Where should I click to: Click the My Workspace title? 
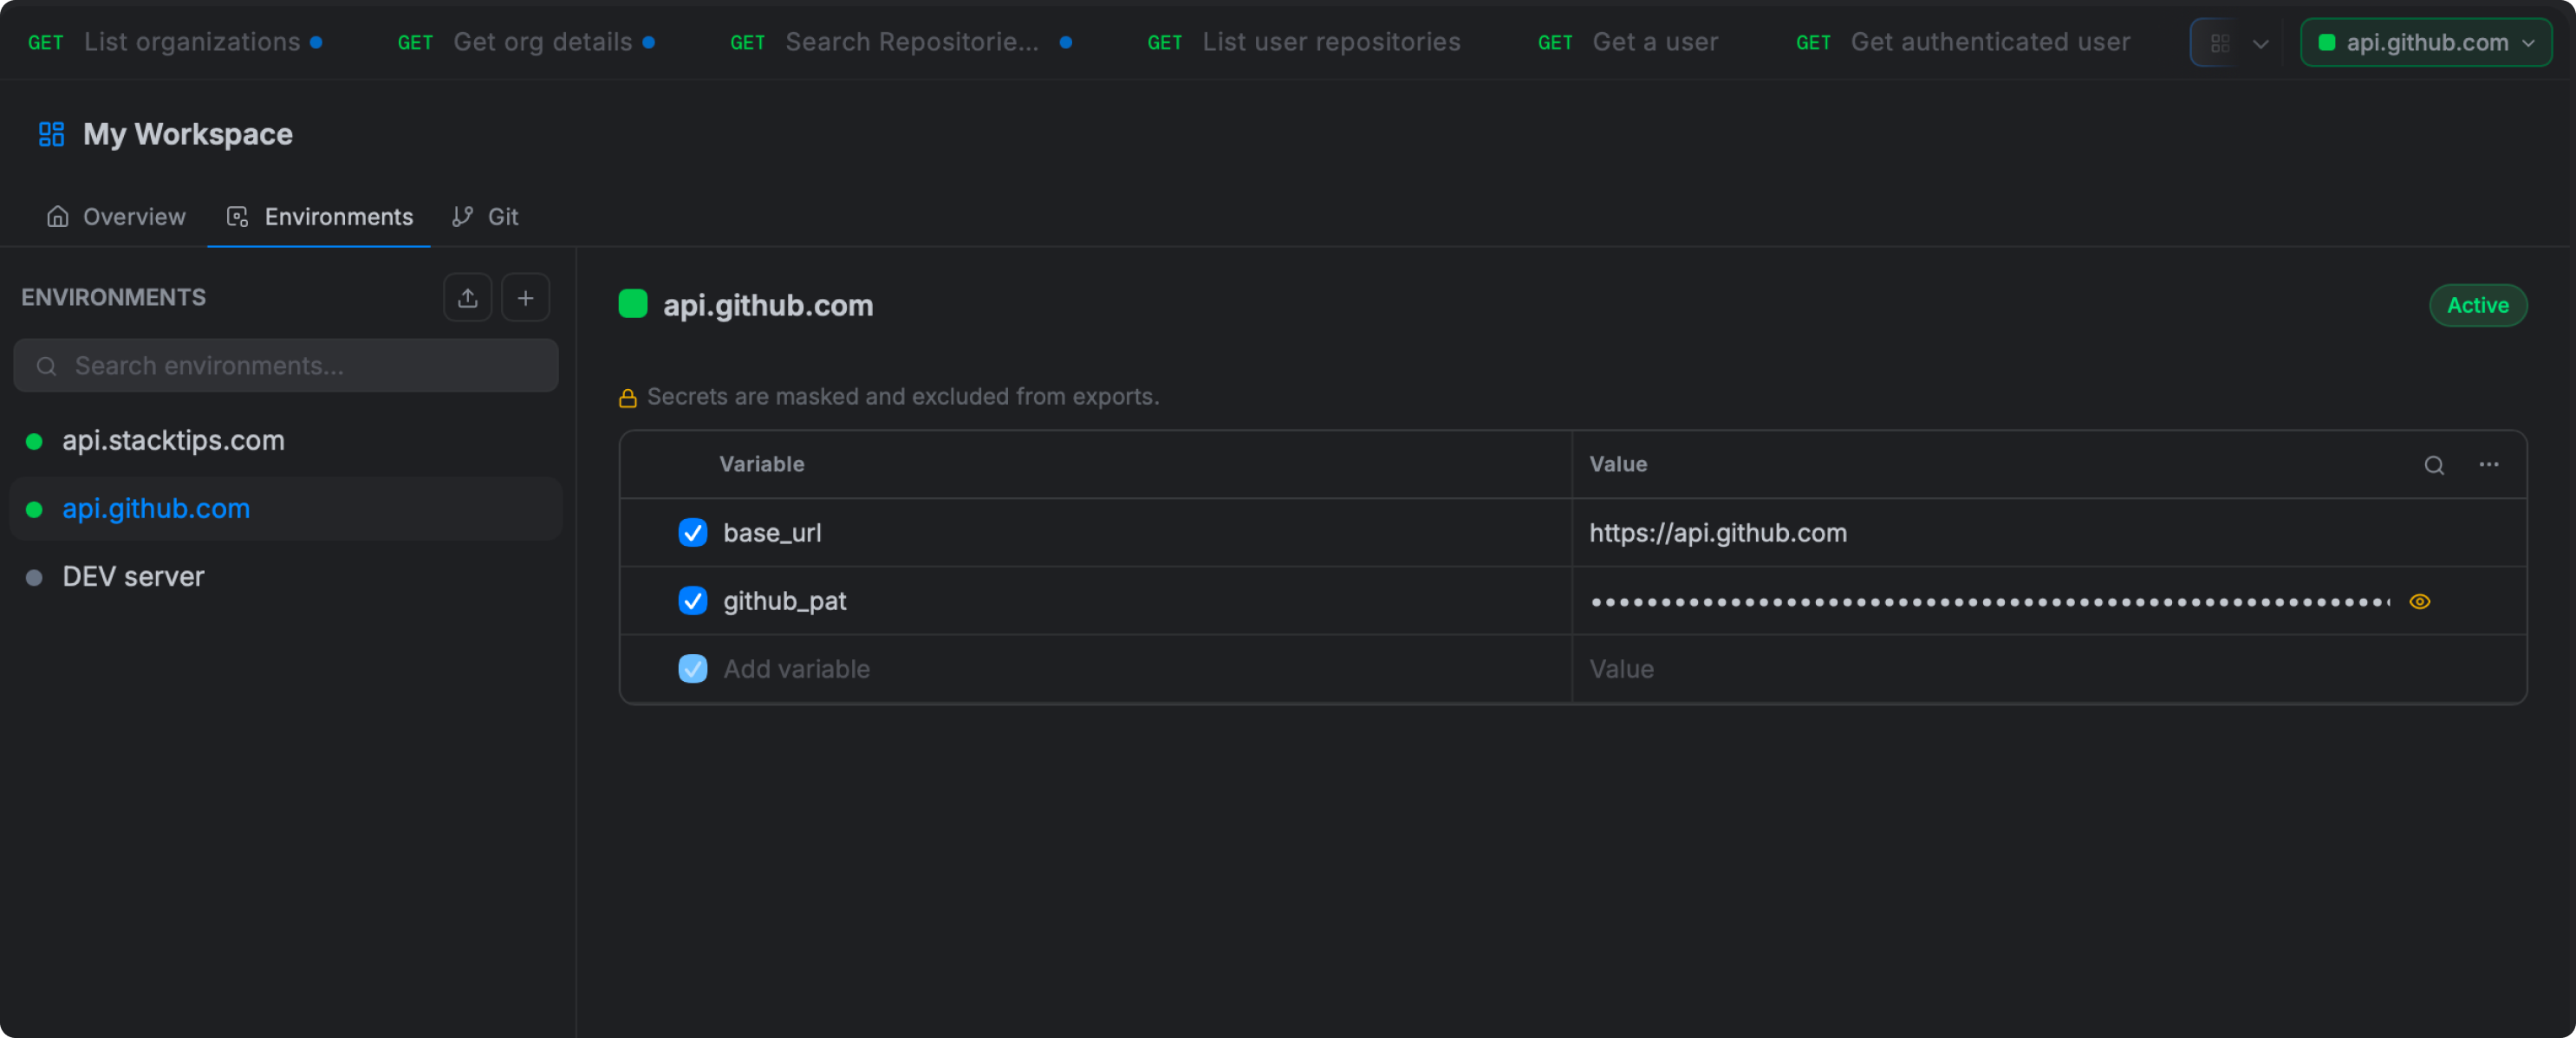[188, 134]
